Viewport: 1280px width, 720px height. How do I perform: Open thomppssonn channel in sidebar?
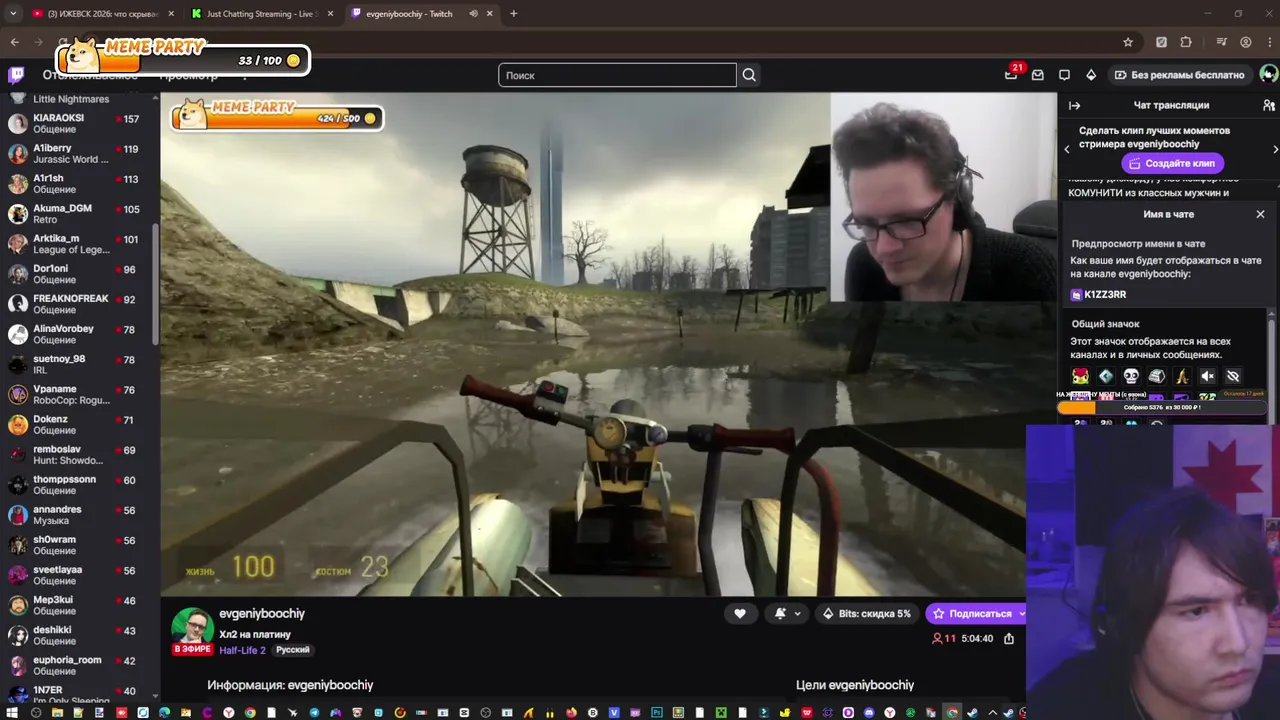(x=79, y=485)
